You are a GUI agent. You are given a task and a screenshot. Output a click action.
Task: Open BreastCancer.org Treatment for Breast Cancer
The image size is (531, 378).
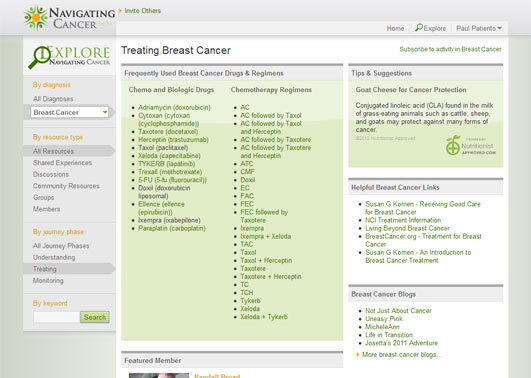423,240
